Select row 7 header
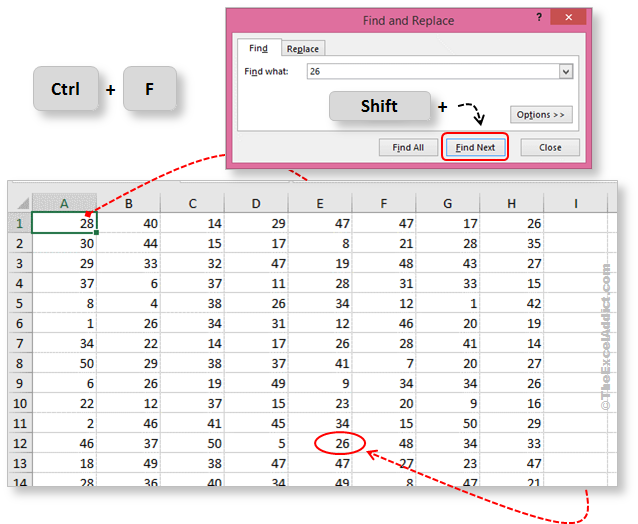The image size is (638, 524). click(20, 343)
